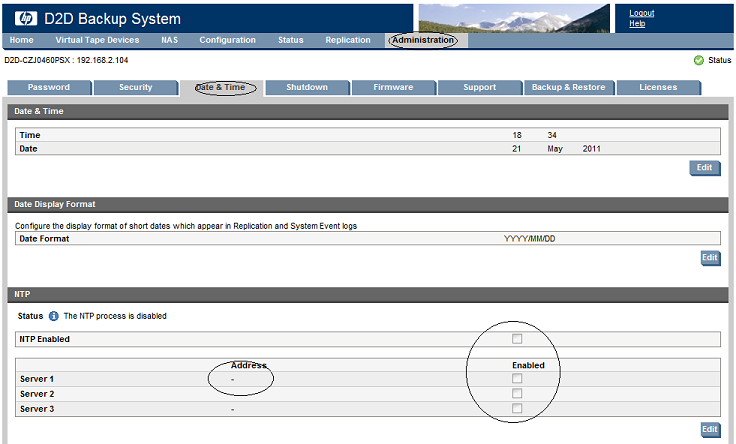Click the mountain banner image
Viewport: 736px width, 444px height.
coord(514,19)
